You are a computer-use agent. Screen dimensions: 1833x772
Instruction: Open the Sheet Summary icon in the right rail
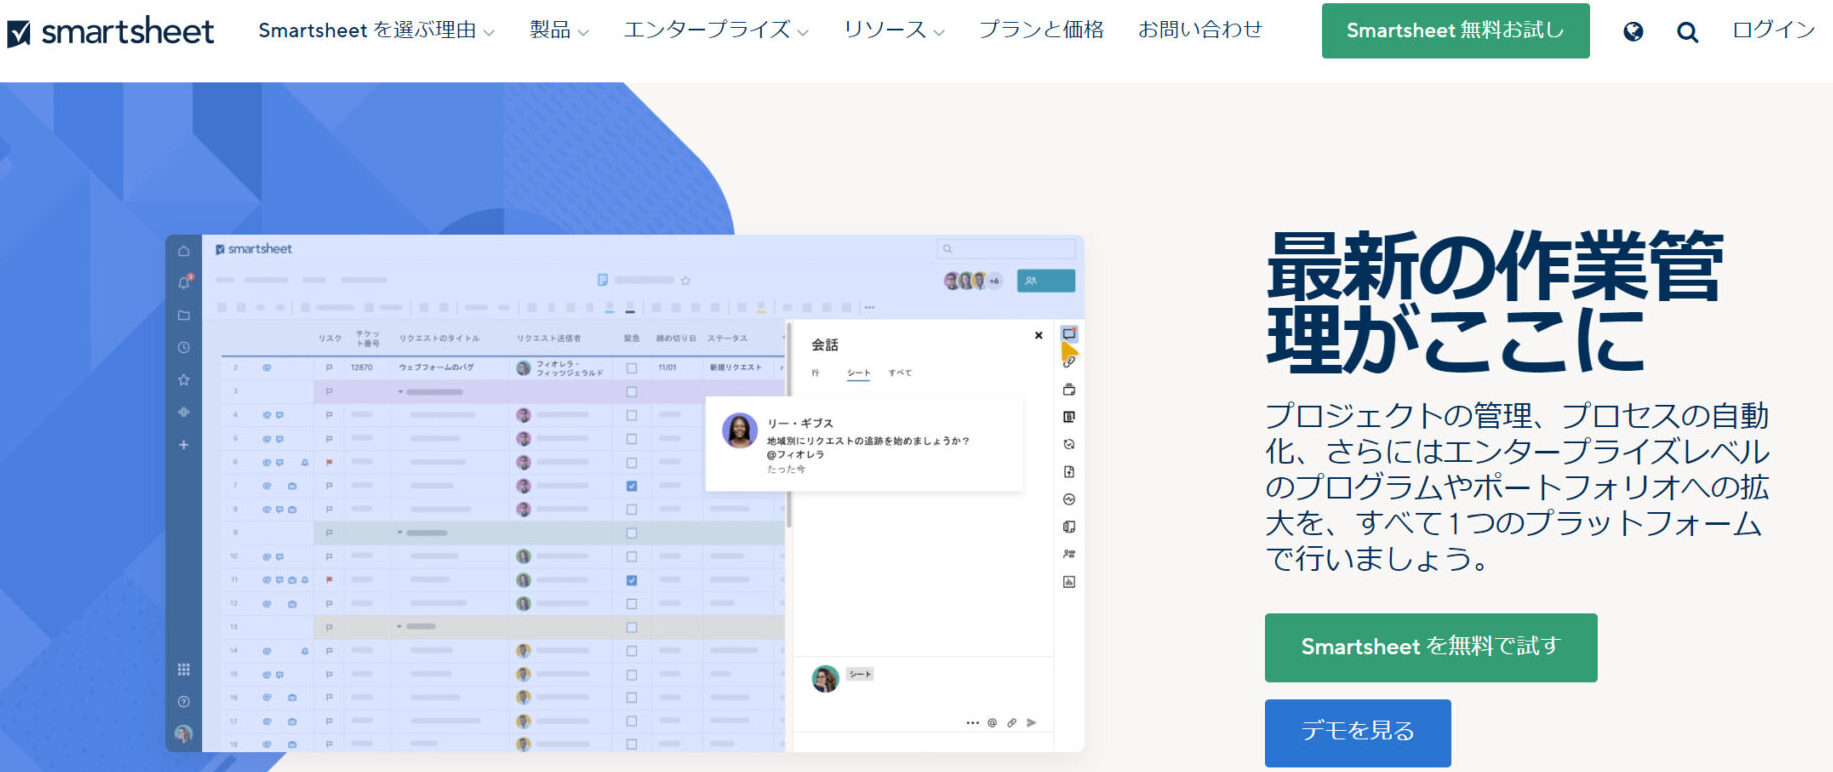1069,526
